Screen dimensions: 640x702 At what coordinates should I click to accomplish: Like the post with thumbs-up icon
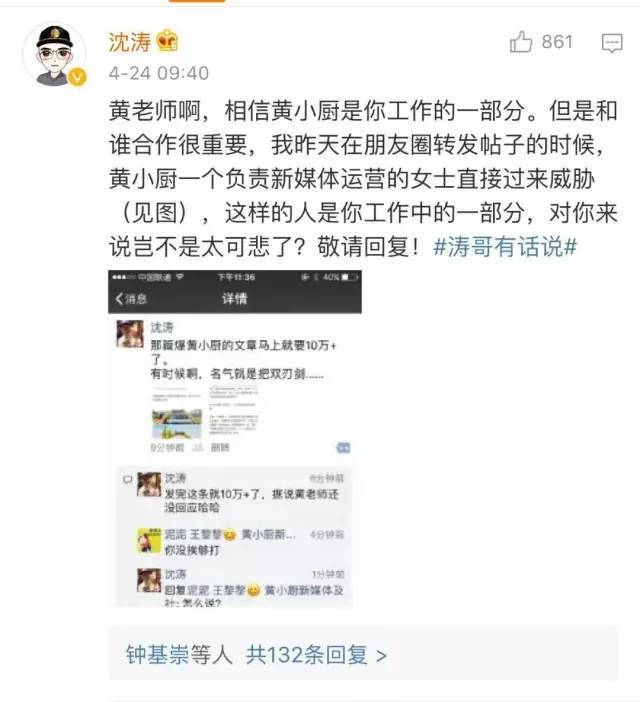pyautogui.click(x=521, y=42)
